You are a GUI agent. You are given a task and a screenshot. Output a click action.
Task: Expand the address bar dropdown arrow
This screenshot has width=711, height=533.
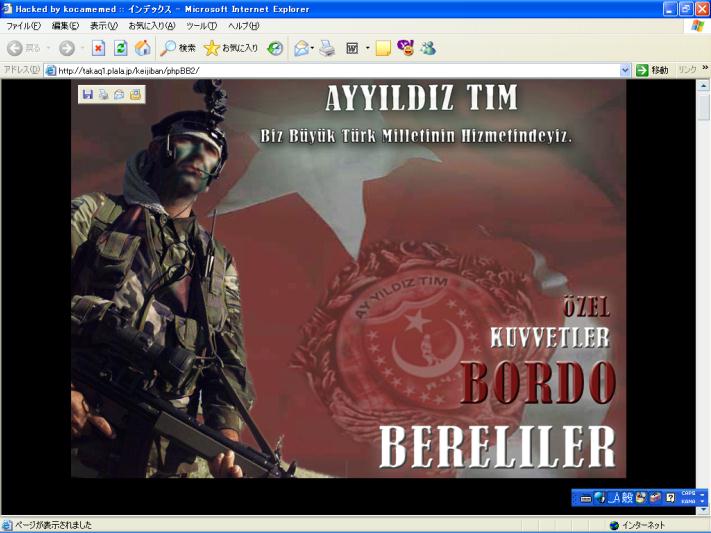tap(626, 70)
